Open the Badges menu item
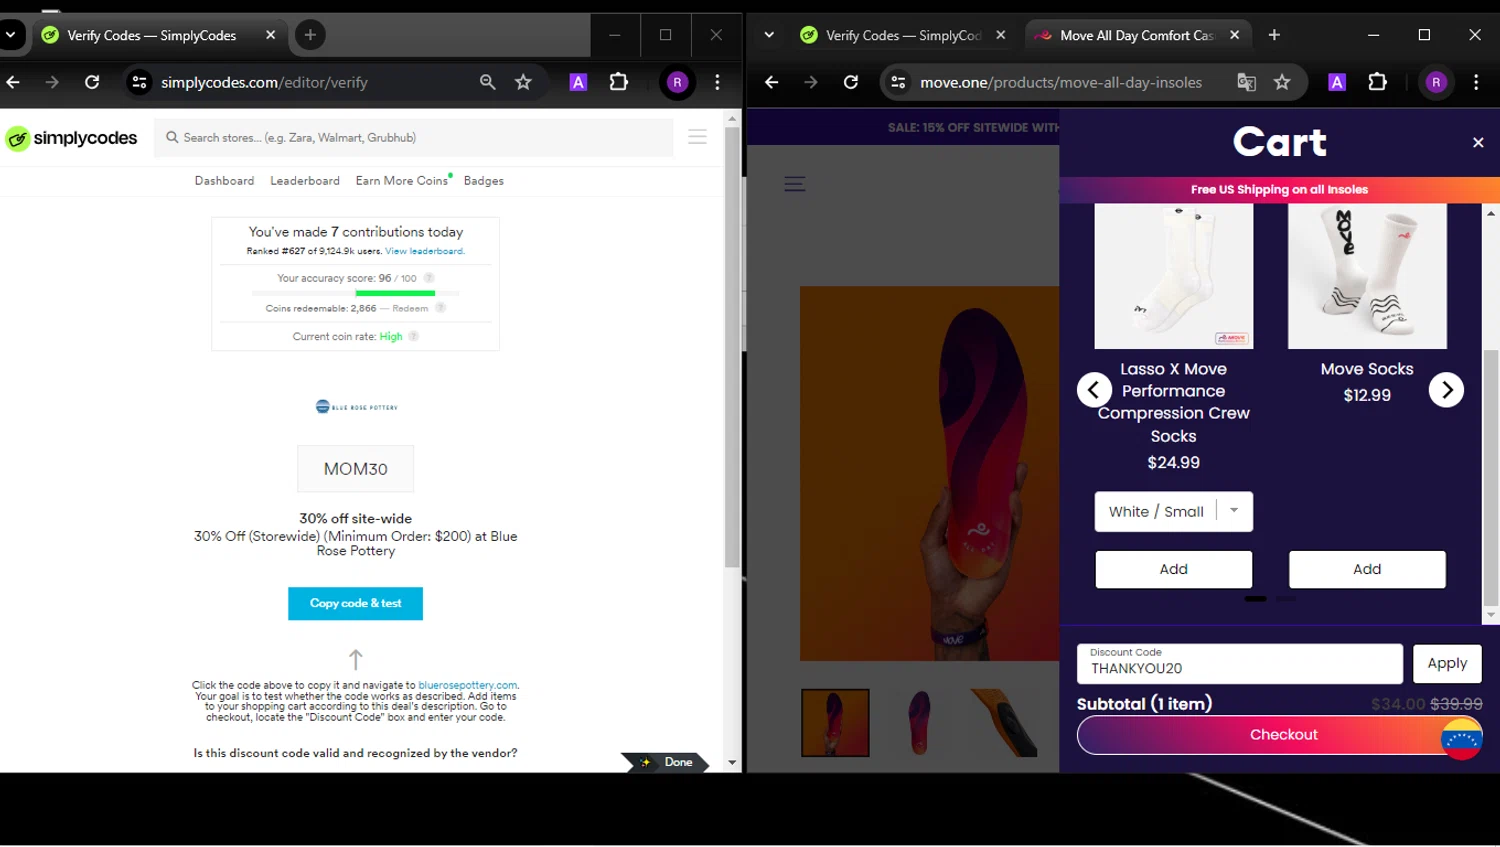The height and width of the screenshot is (847, 1500). pyautogui.click(x=484, y=181)
